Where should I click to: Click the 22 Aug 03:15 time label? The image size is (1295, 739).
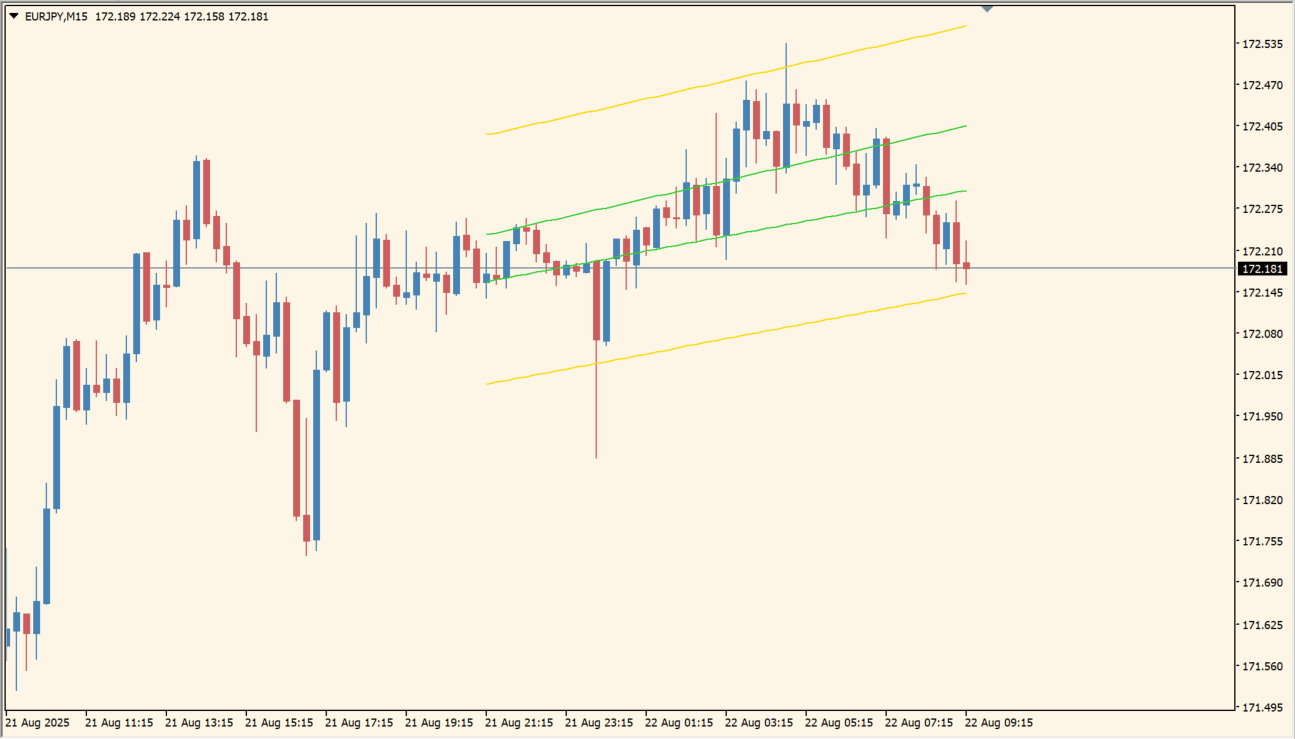coord(759,721)
